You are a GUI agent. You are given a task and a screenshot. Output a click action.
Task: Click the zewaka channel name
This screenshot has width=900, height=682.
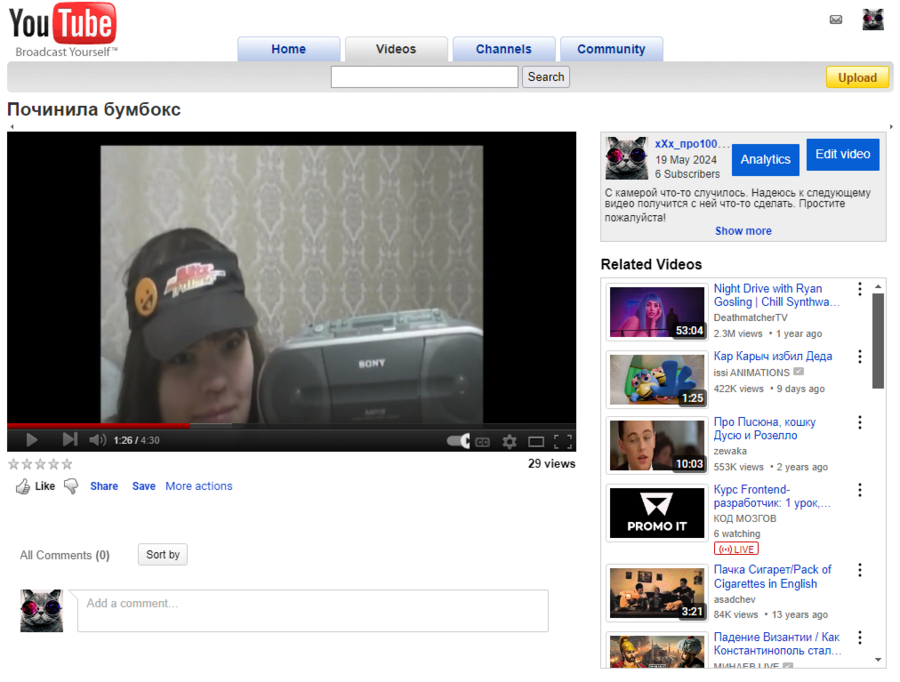point(730,452)
